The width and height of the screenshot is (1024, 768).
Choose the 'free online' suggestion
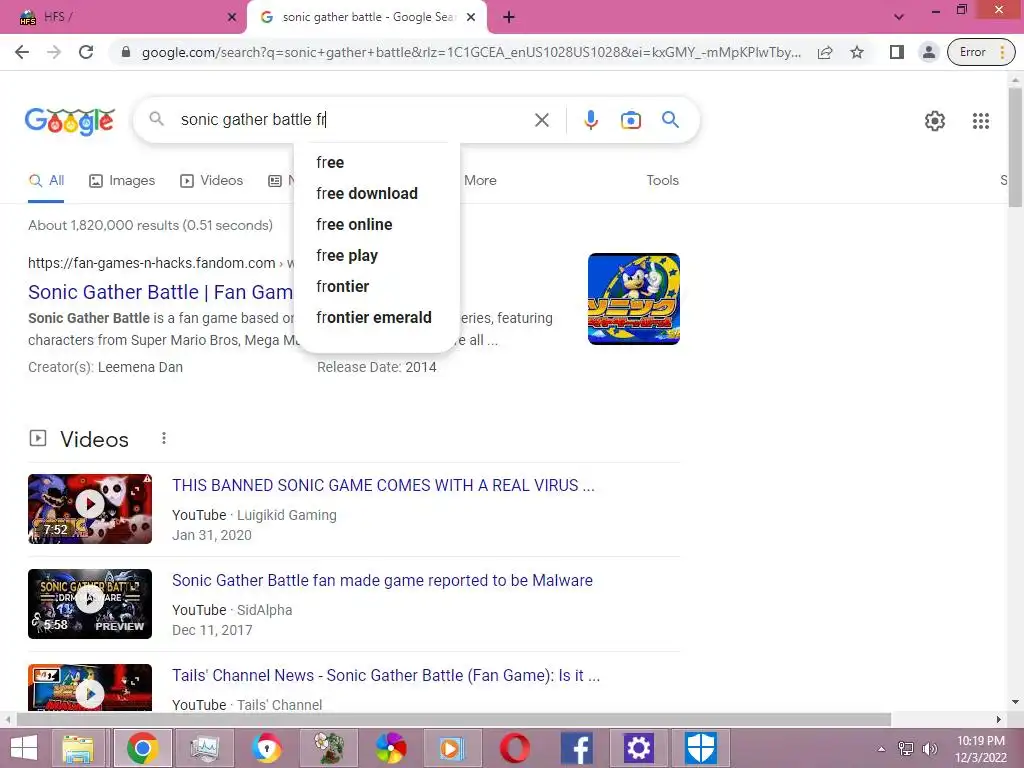pos(377,225)
